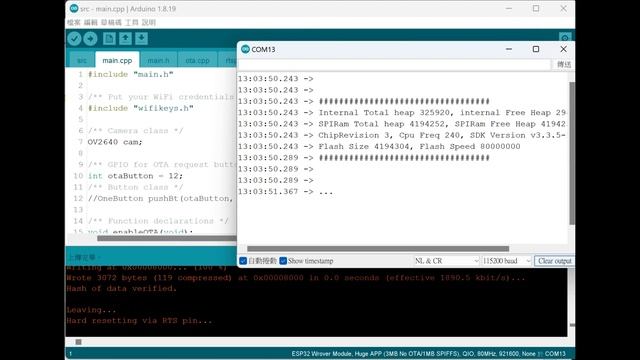Click the '#include "wifikeys.h"' line
The height and width of the screenshot is (360, 640).
140,108
